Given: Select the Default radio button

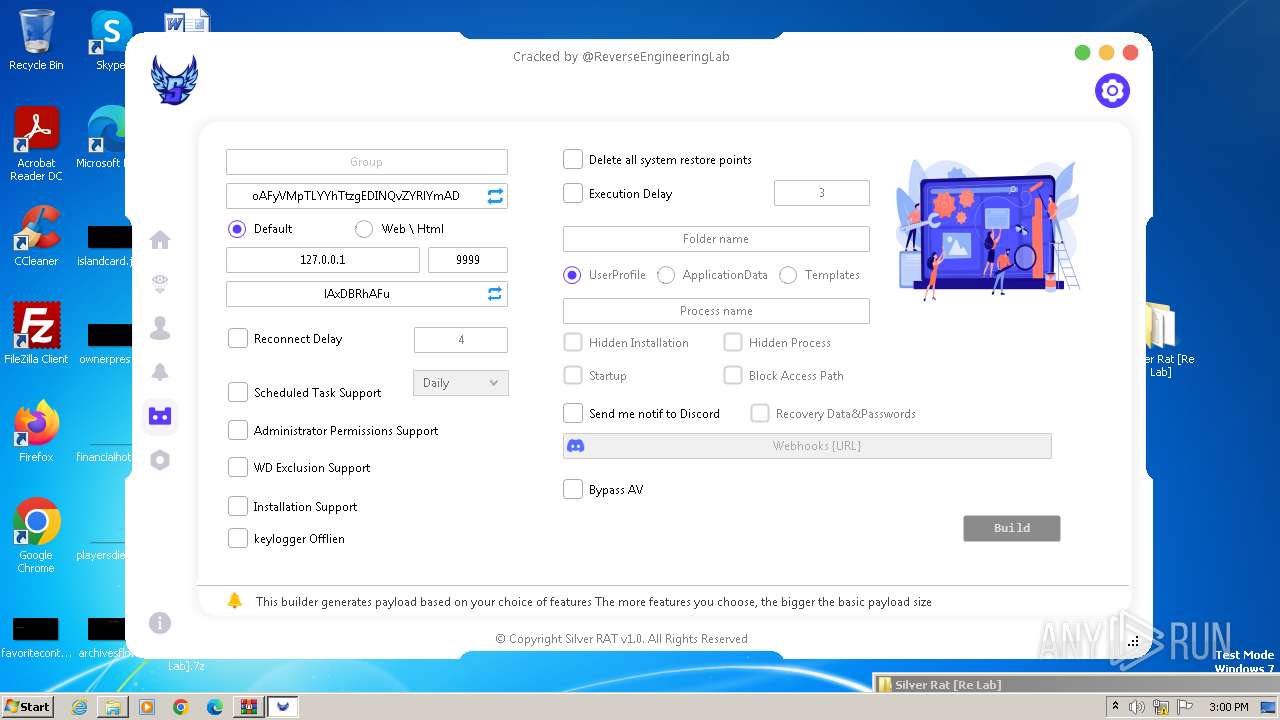Looking at the screenshot, I should (237, 229).
